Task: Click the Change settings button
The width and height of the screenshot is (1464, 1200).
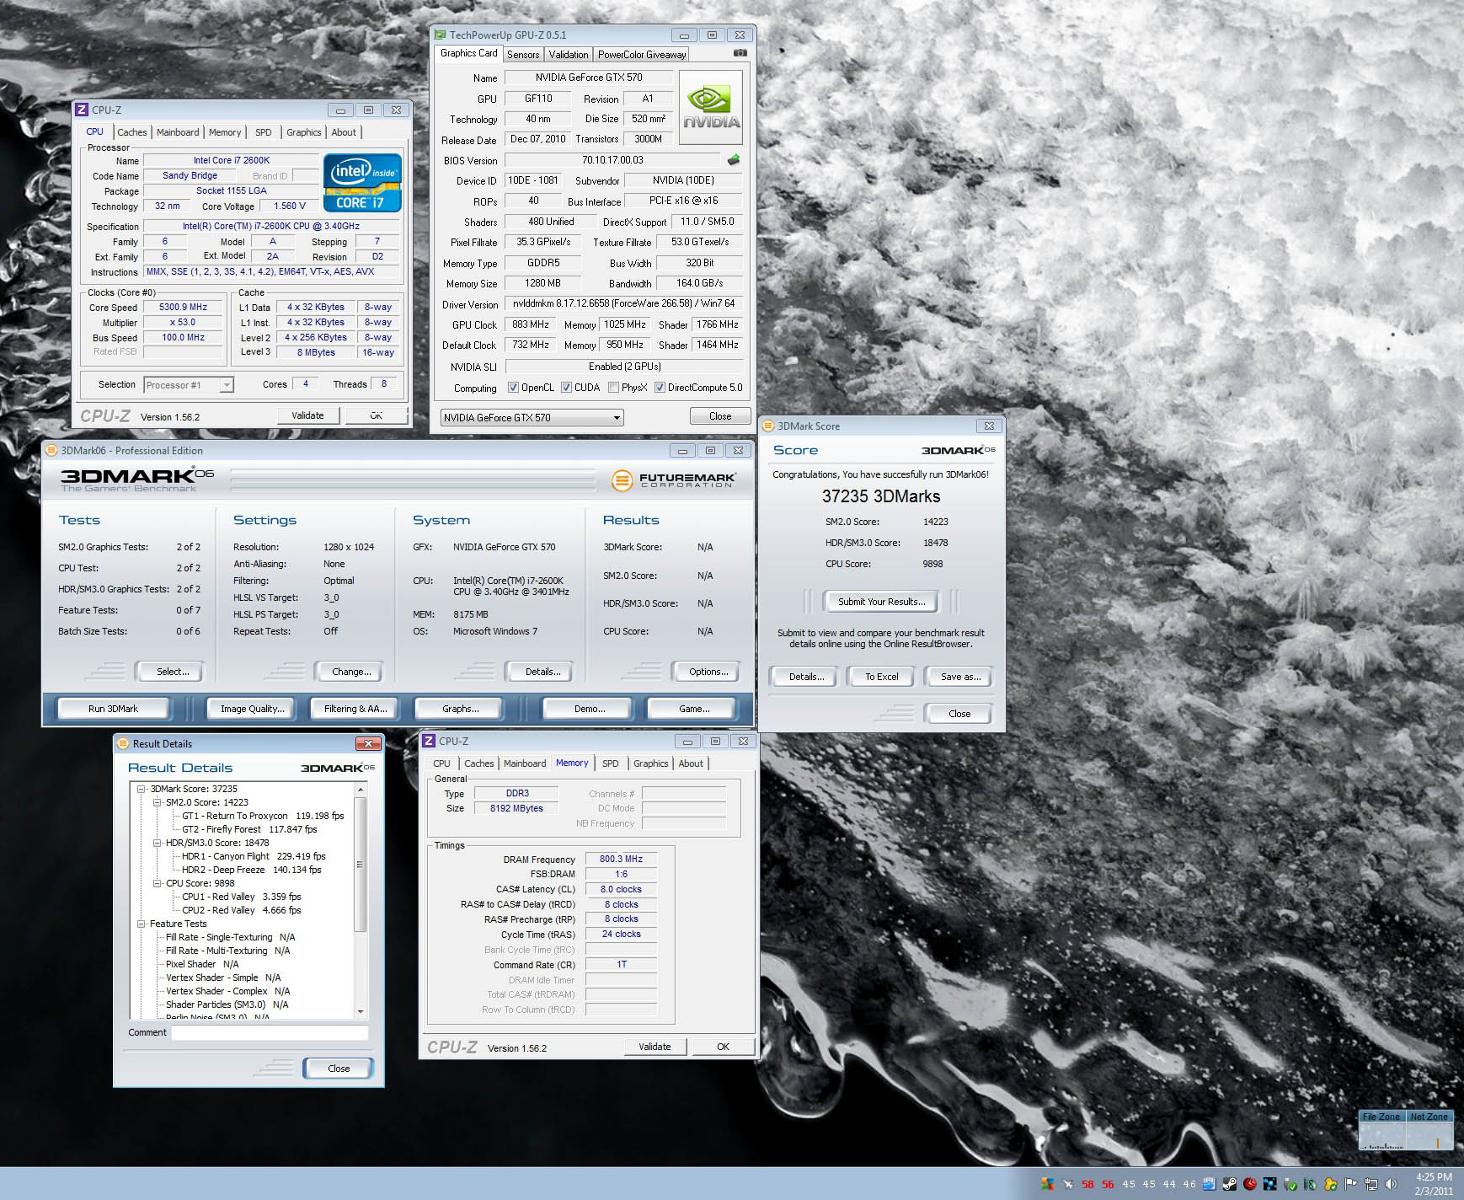Action: 351,671
